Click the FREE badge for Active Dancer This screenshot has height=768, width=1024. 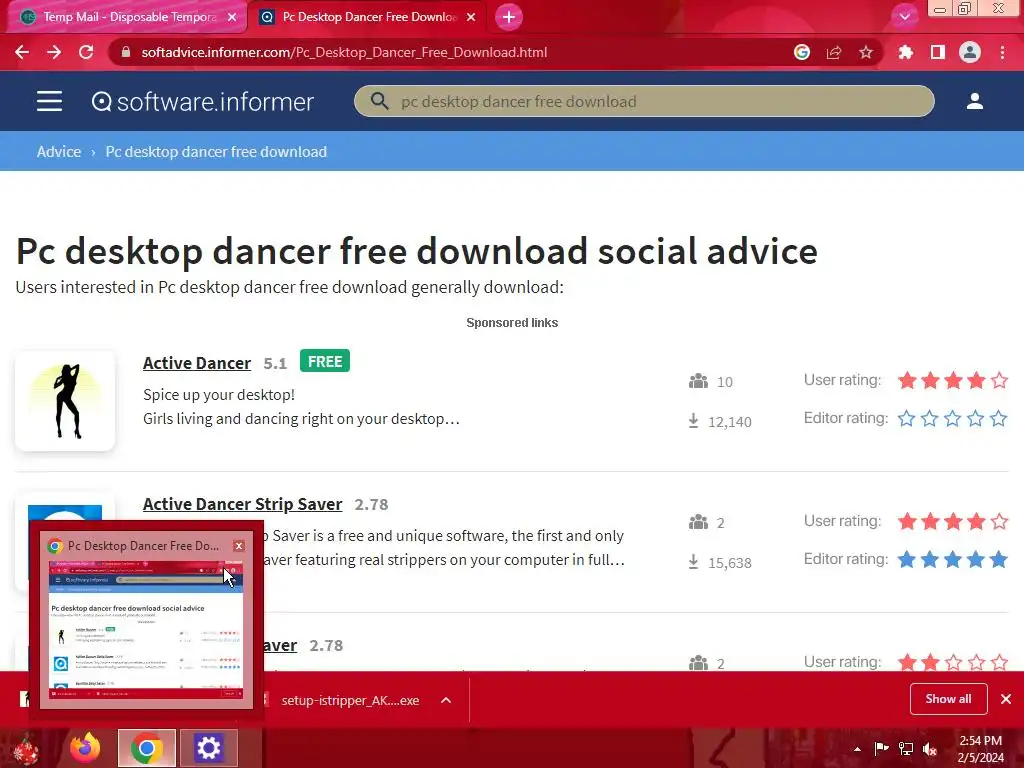pyautogui.click(x=325, y=361)
